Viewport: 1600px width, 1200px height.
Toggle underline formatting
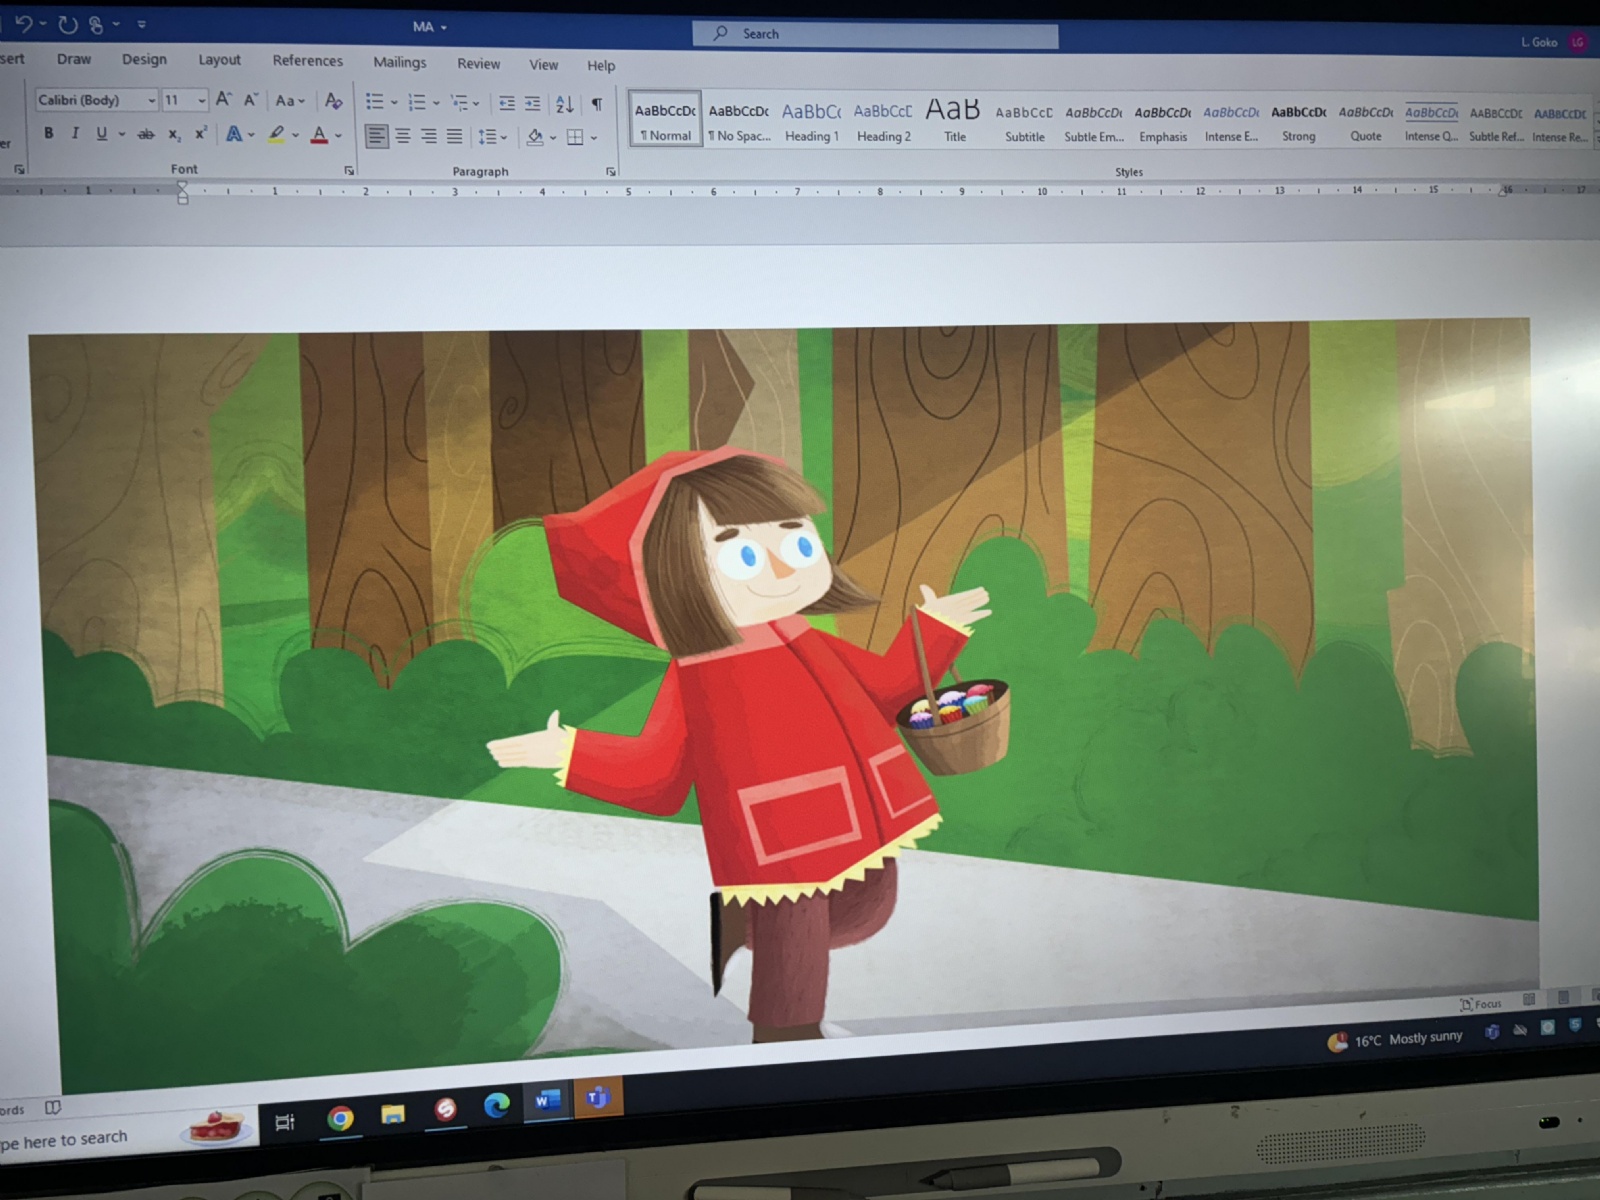click(x=101, y=133)
